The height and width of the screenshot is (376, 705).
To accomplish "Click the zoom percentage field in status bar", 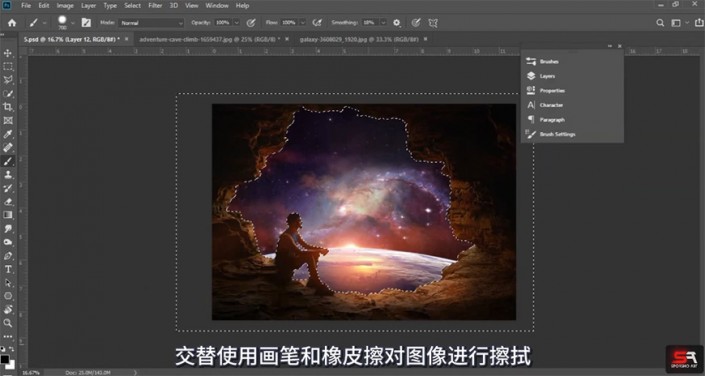I will [31, 372].
